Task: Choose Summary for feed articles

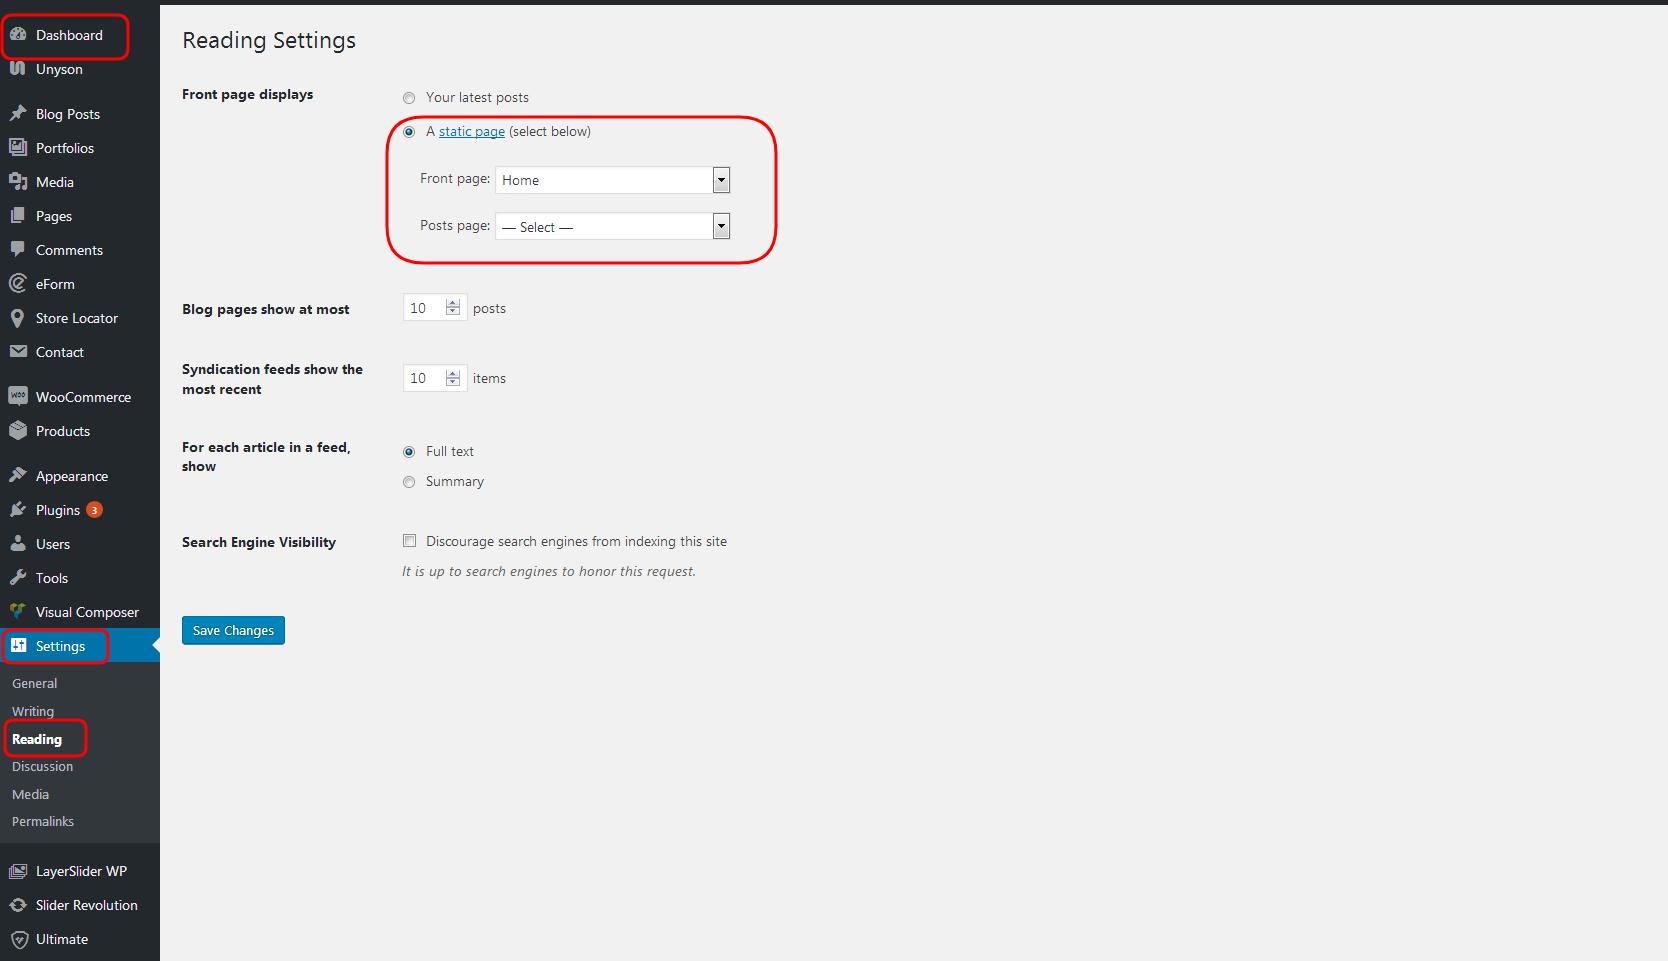Action: (409, 482)
